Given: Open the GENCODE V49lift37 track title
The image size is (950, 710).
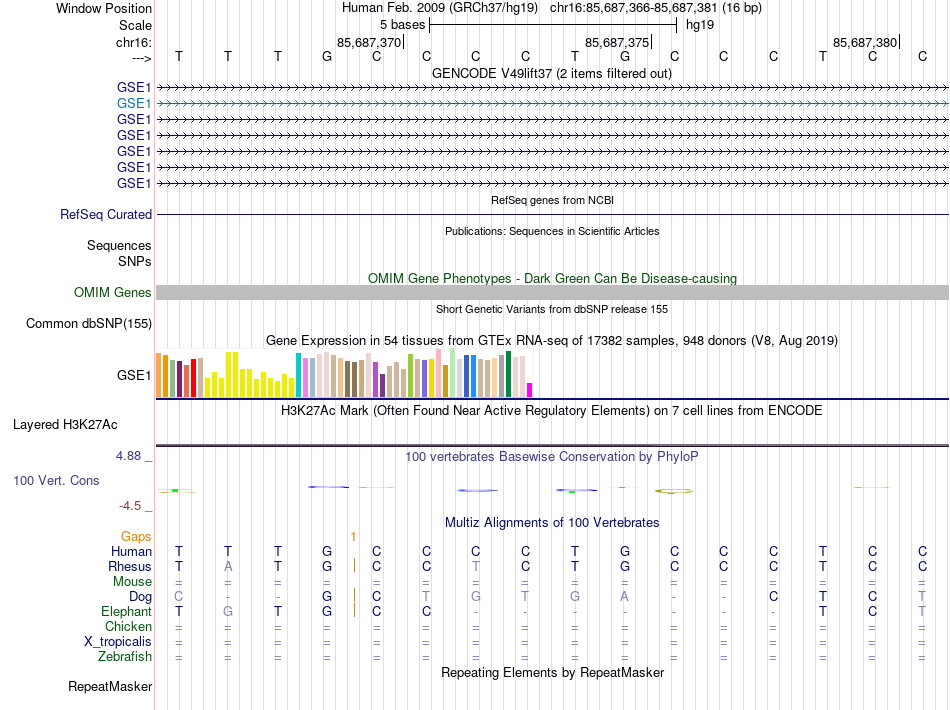Looking at the screenshot, I should (x=552, y=73).
